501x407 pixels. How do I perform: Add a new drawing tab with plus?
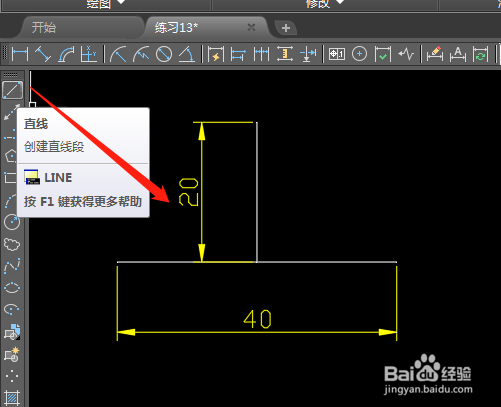click(x=286, y=28)
